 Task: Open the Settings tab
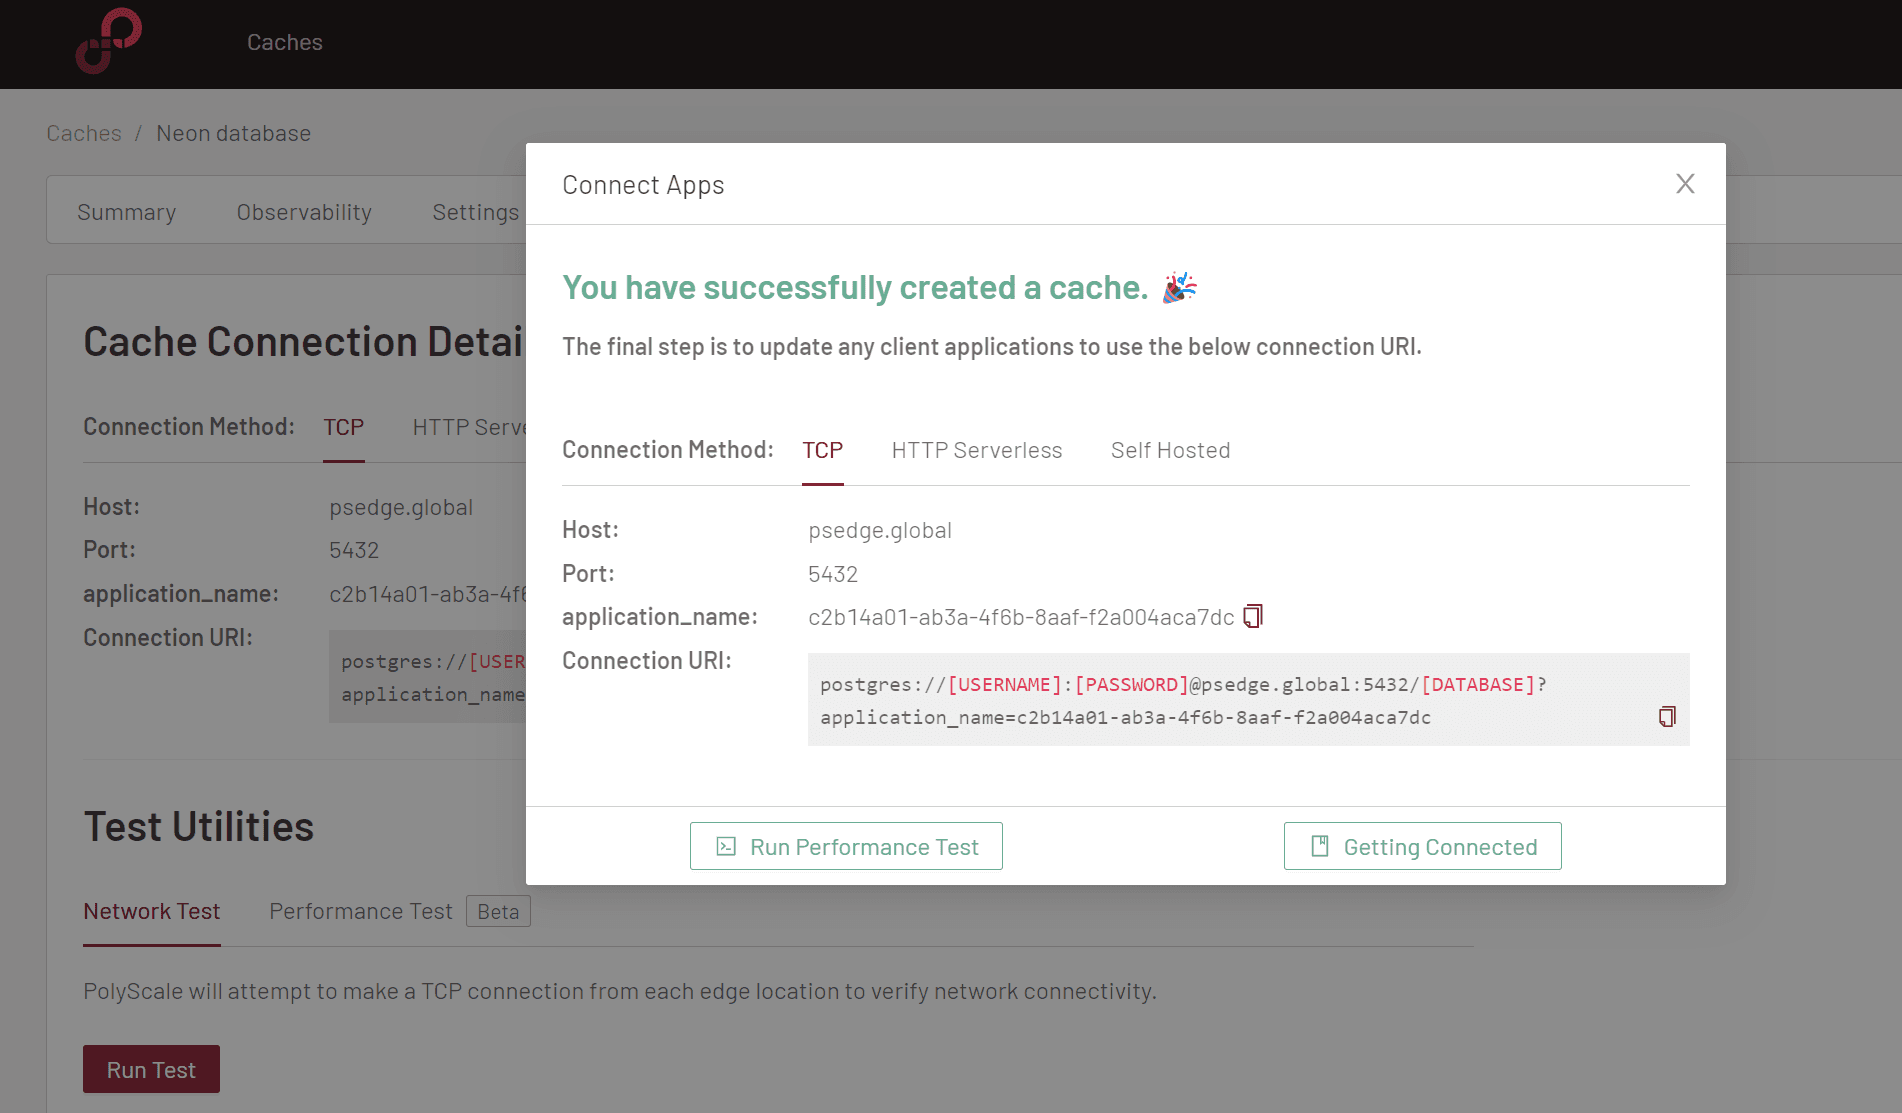tap(475, 211)
